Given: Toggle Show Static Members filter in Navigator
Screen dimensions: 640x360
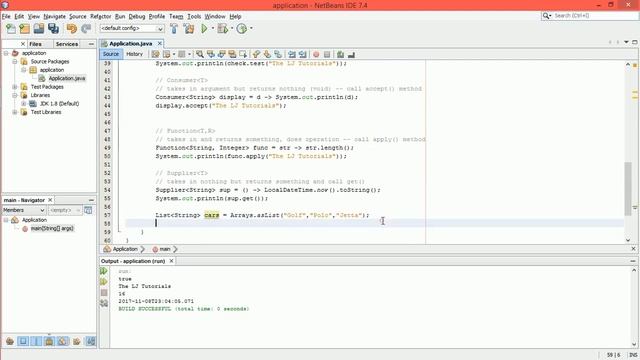Looking at the screenshot, I should click(x=36, y=341).
